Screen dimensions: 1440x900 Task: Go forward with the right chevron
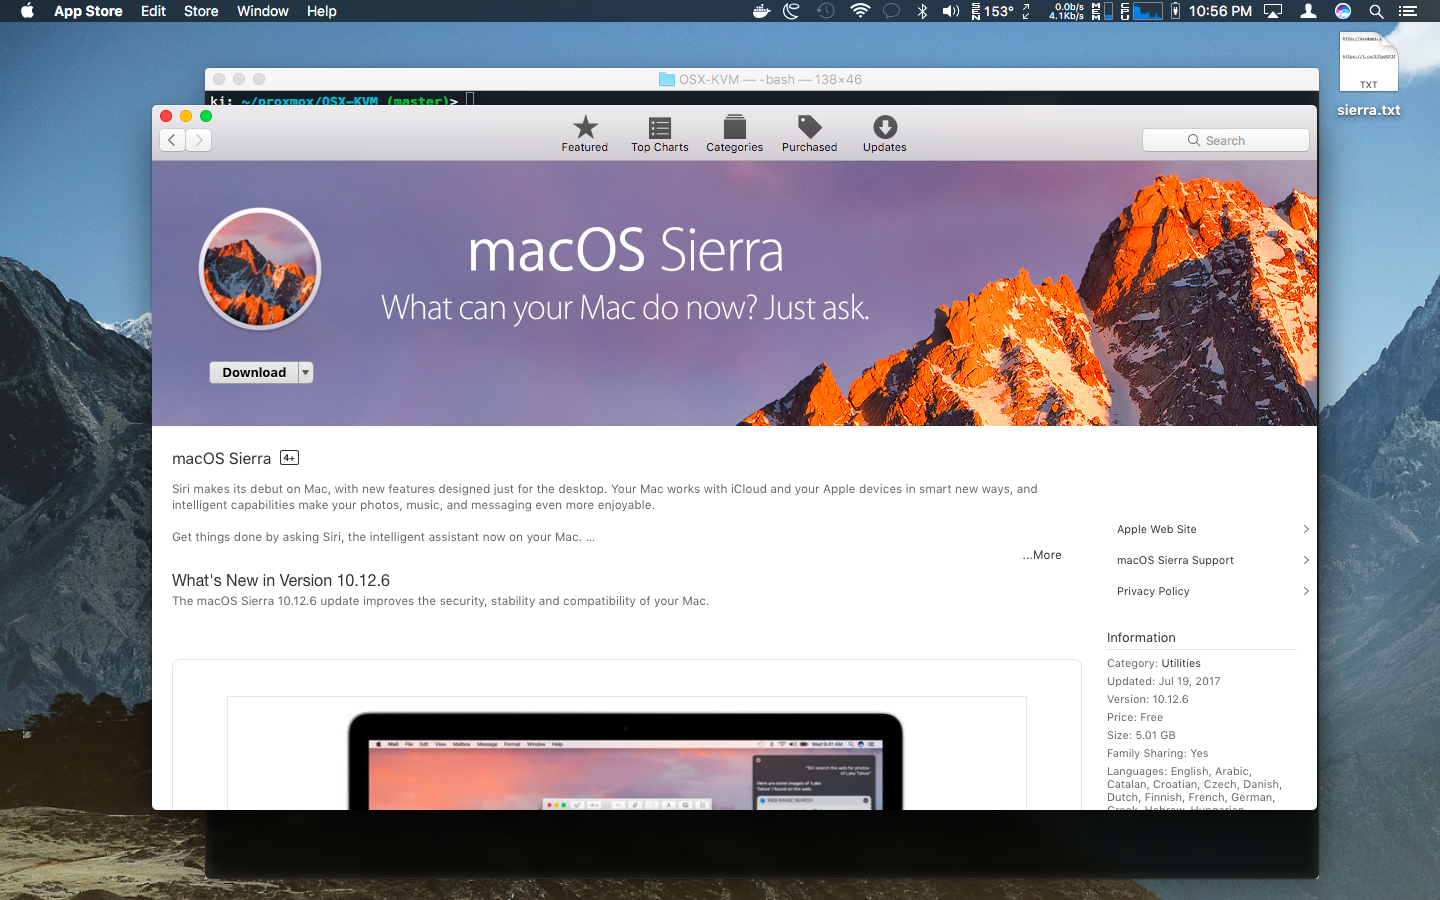point(198,140)
